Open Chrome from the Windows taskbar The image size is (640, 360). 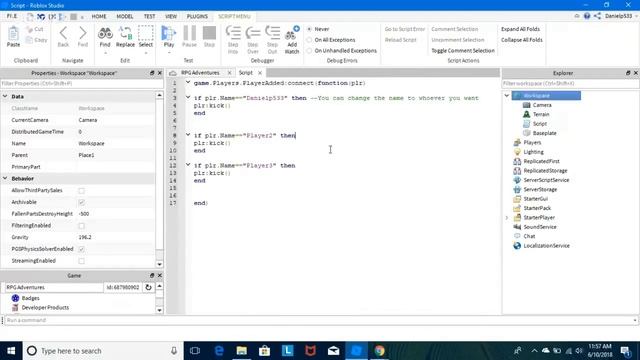coord(380,351)
